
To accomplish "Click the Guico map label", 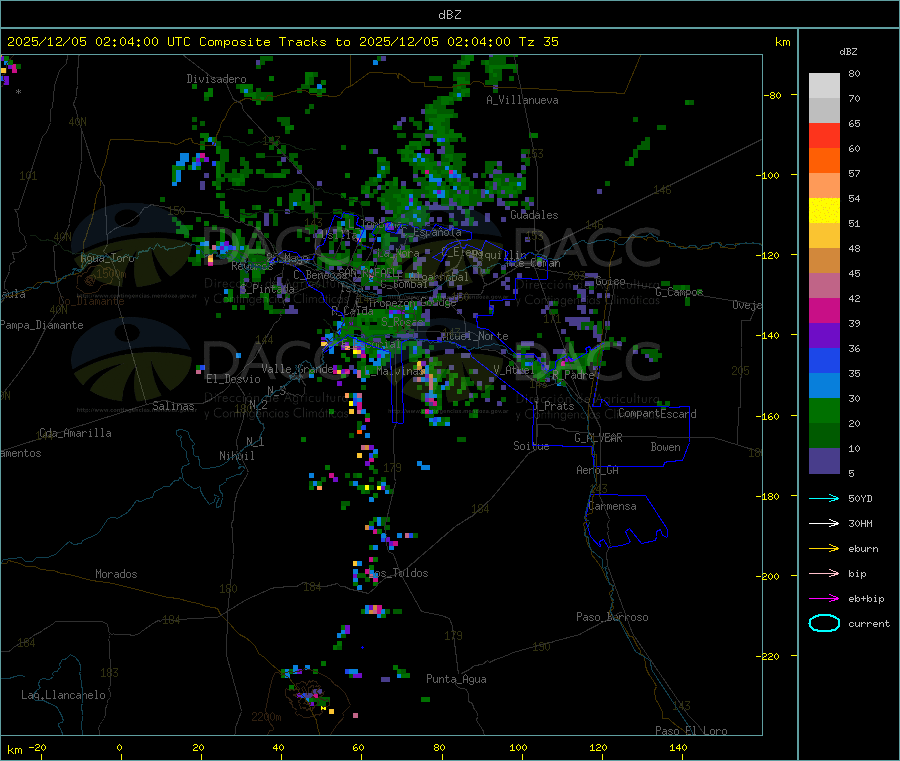I will [x=610, y=282].
